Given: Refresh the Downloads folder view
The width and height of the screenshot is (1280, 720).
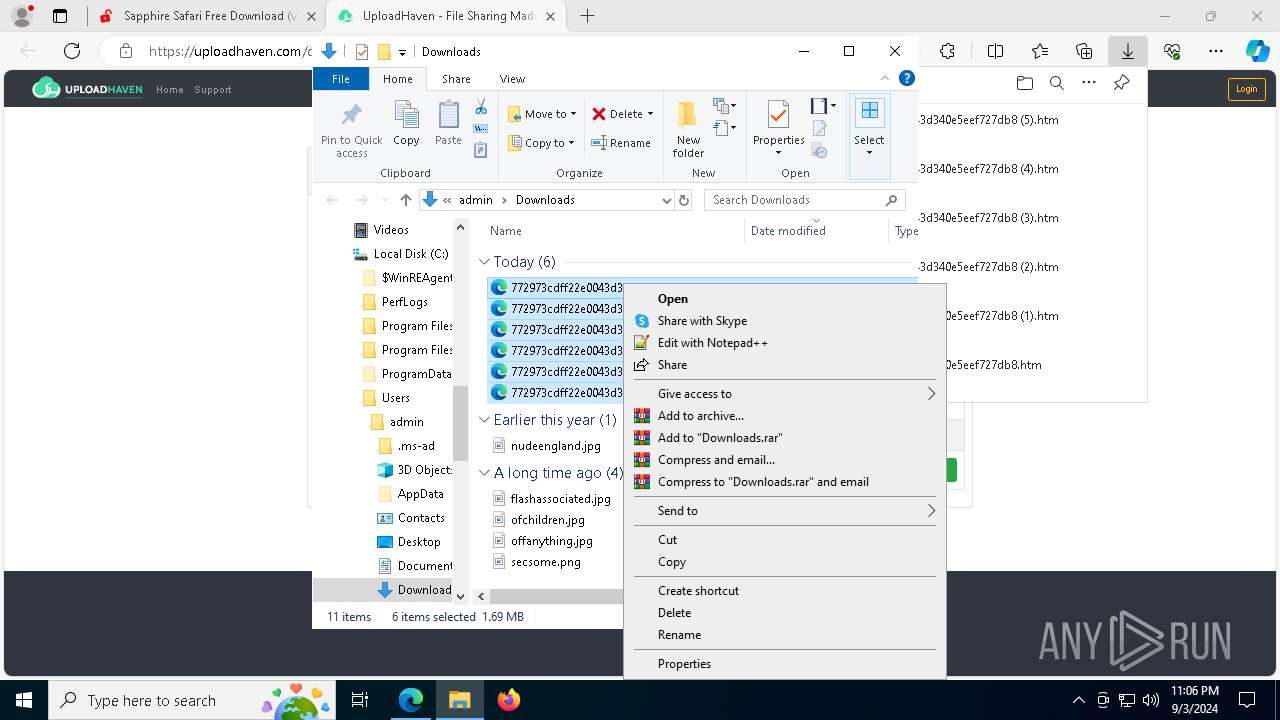Looking at the screenshot, I should (x=684, y=200).
